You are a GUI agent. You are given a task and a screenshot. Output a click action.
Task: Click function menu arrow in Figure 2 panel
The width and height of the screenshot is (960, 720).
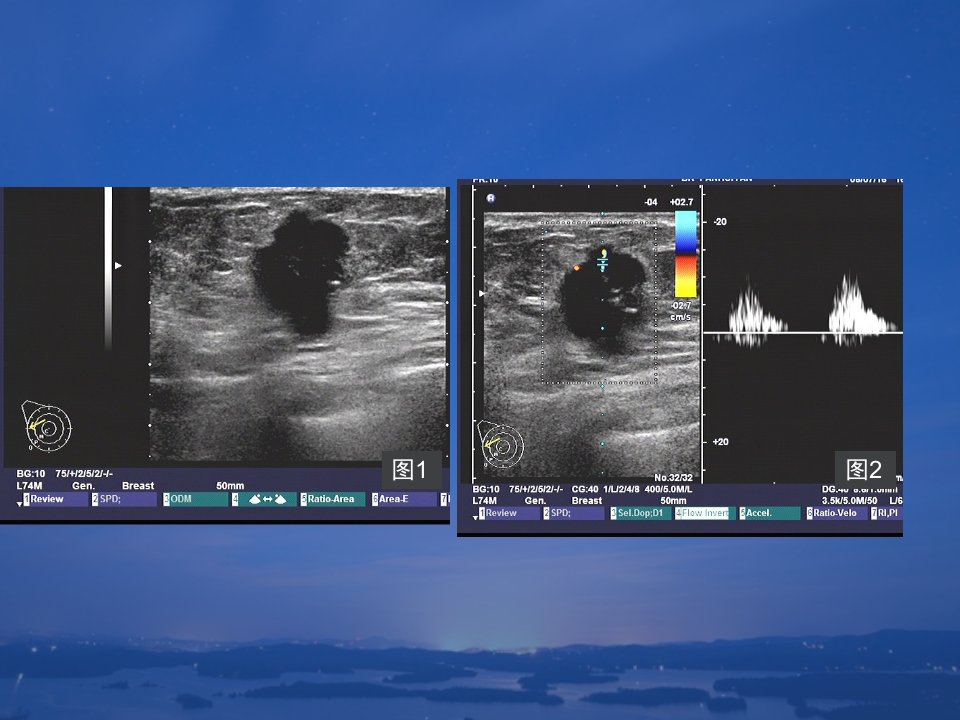tap(476, 517)
